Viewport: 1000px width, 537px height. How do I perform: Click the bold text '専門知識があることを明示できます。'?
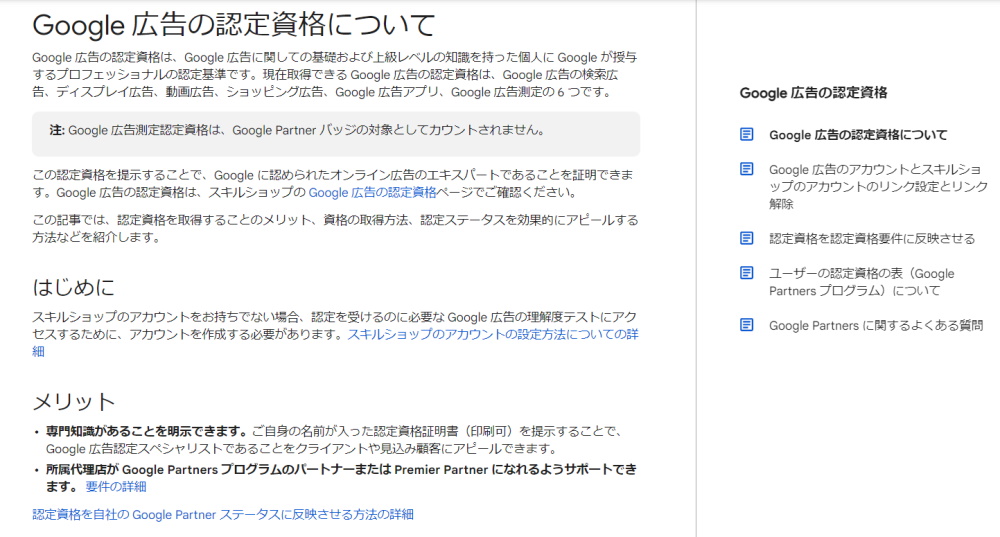pos(147,431)
